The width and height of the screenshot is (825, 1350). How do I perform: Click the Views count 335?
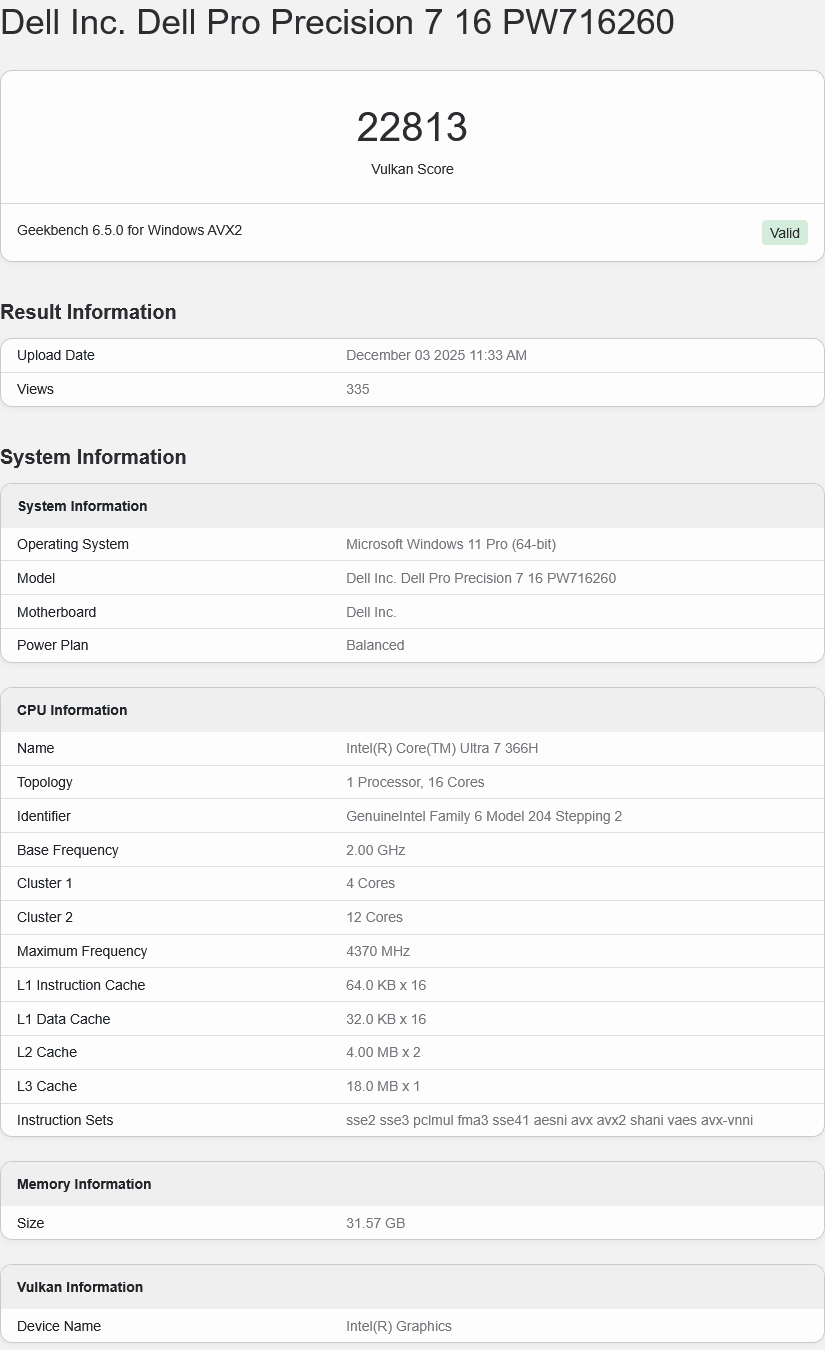pos(358,390)
